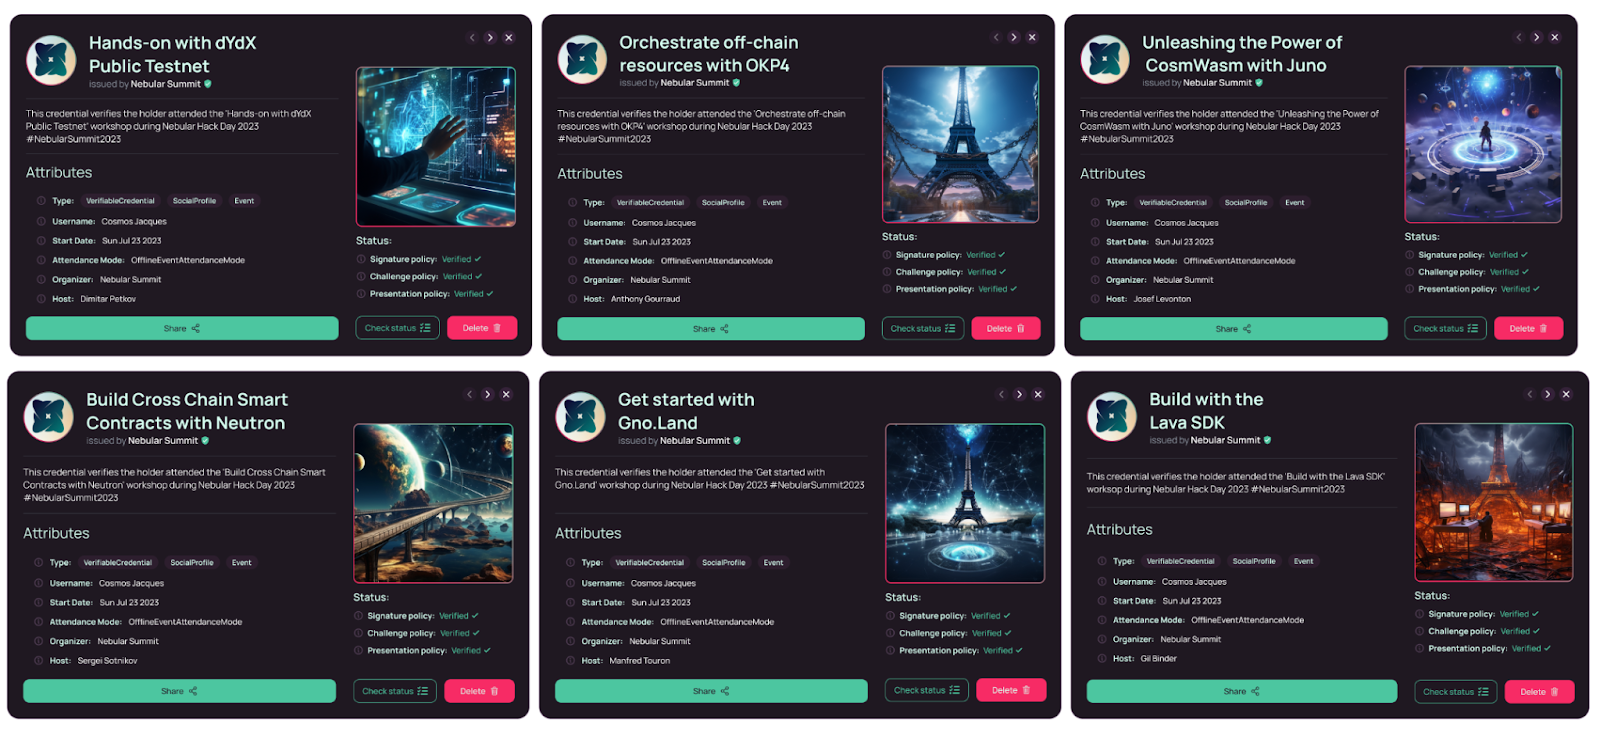Open planet and bridge image on Neutron card

(x=434, y=503)
